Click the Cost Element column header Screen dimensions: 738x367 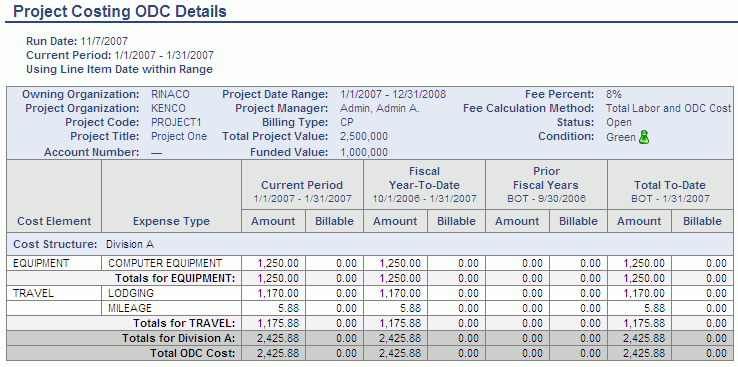pos(54,221)
